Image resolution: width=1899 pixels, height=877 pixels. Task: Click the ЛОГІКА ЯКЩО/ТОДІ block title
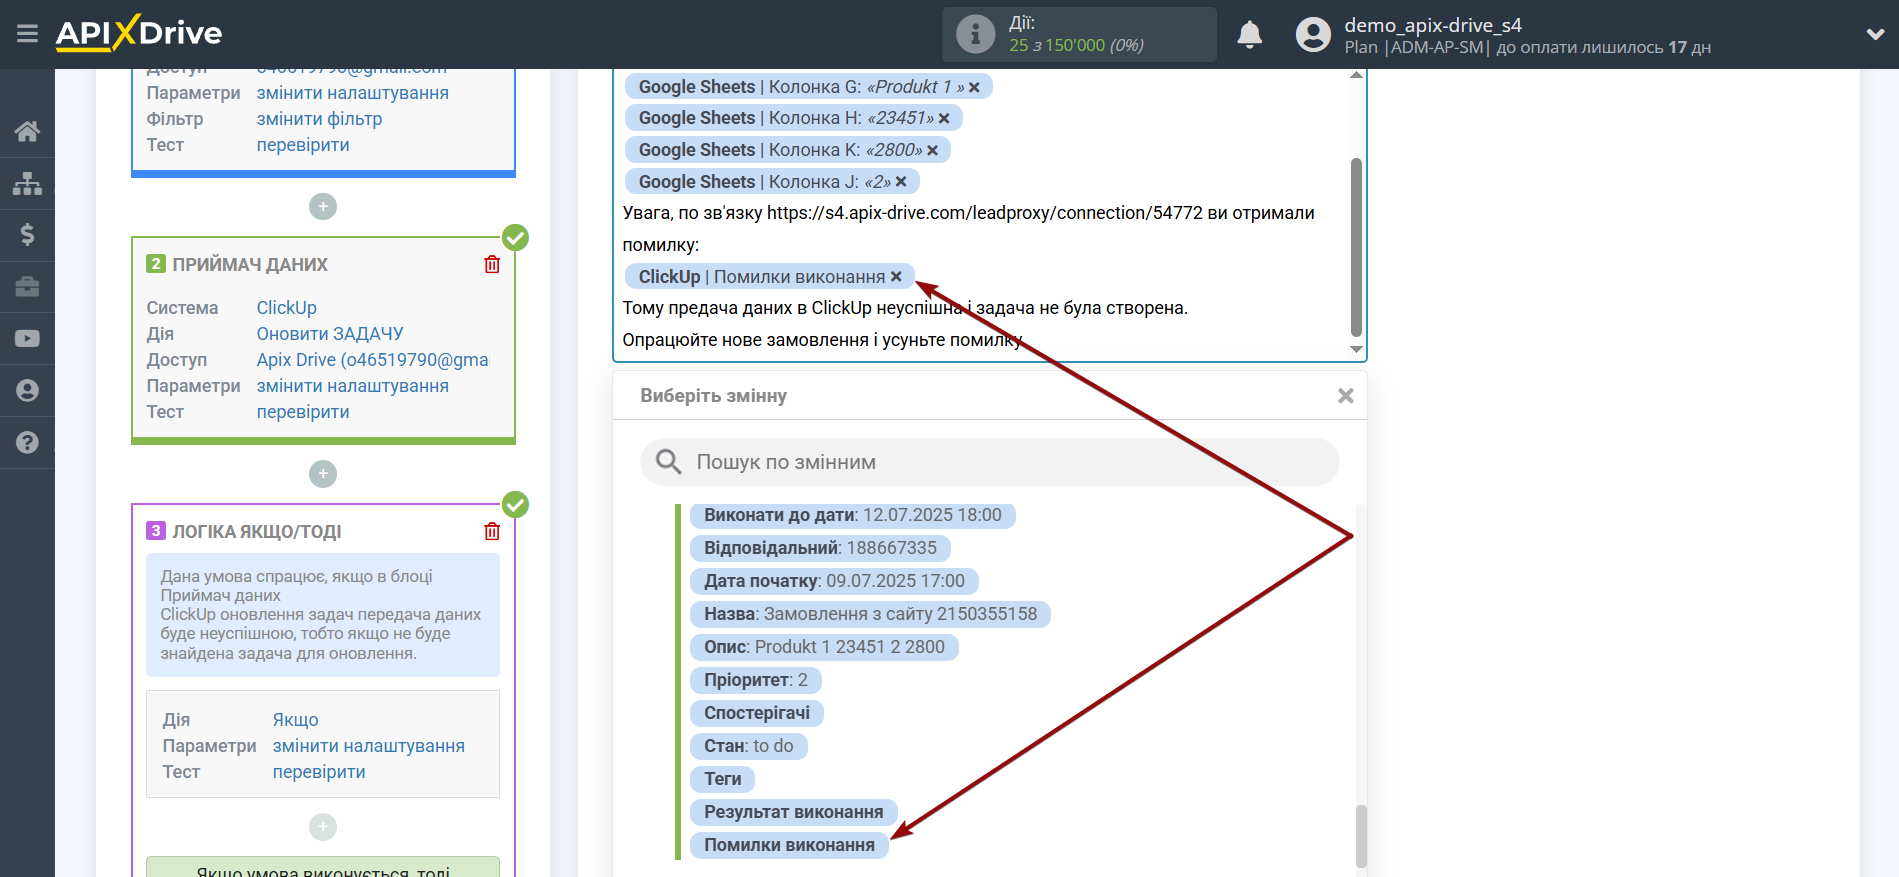click(x=257, y=532)
